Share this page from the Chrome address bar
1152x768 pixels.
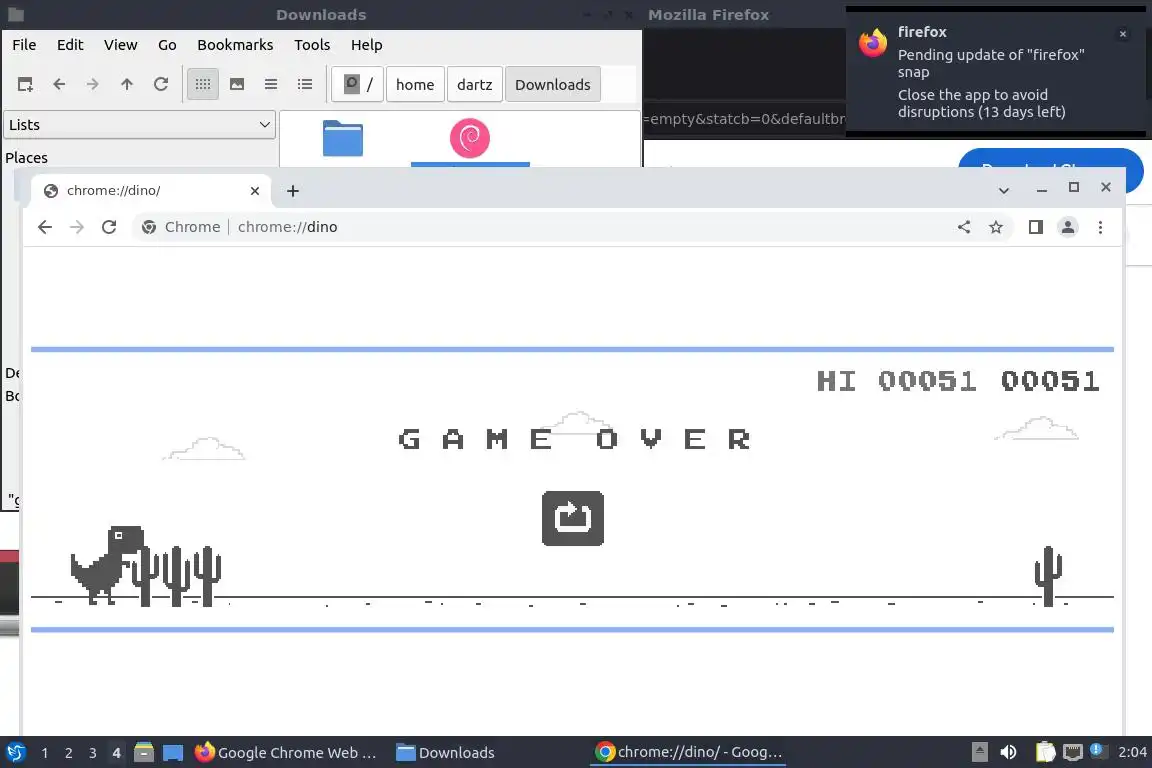(964, 227)
